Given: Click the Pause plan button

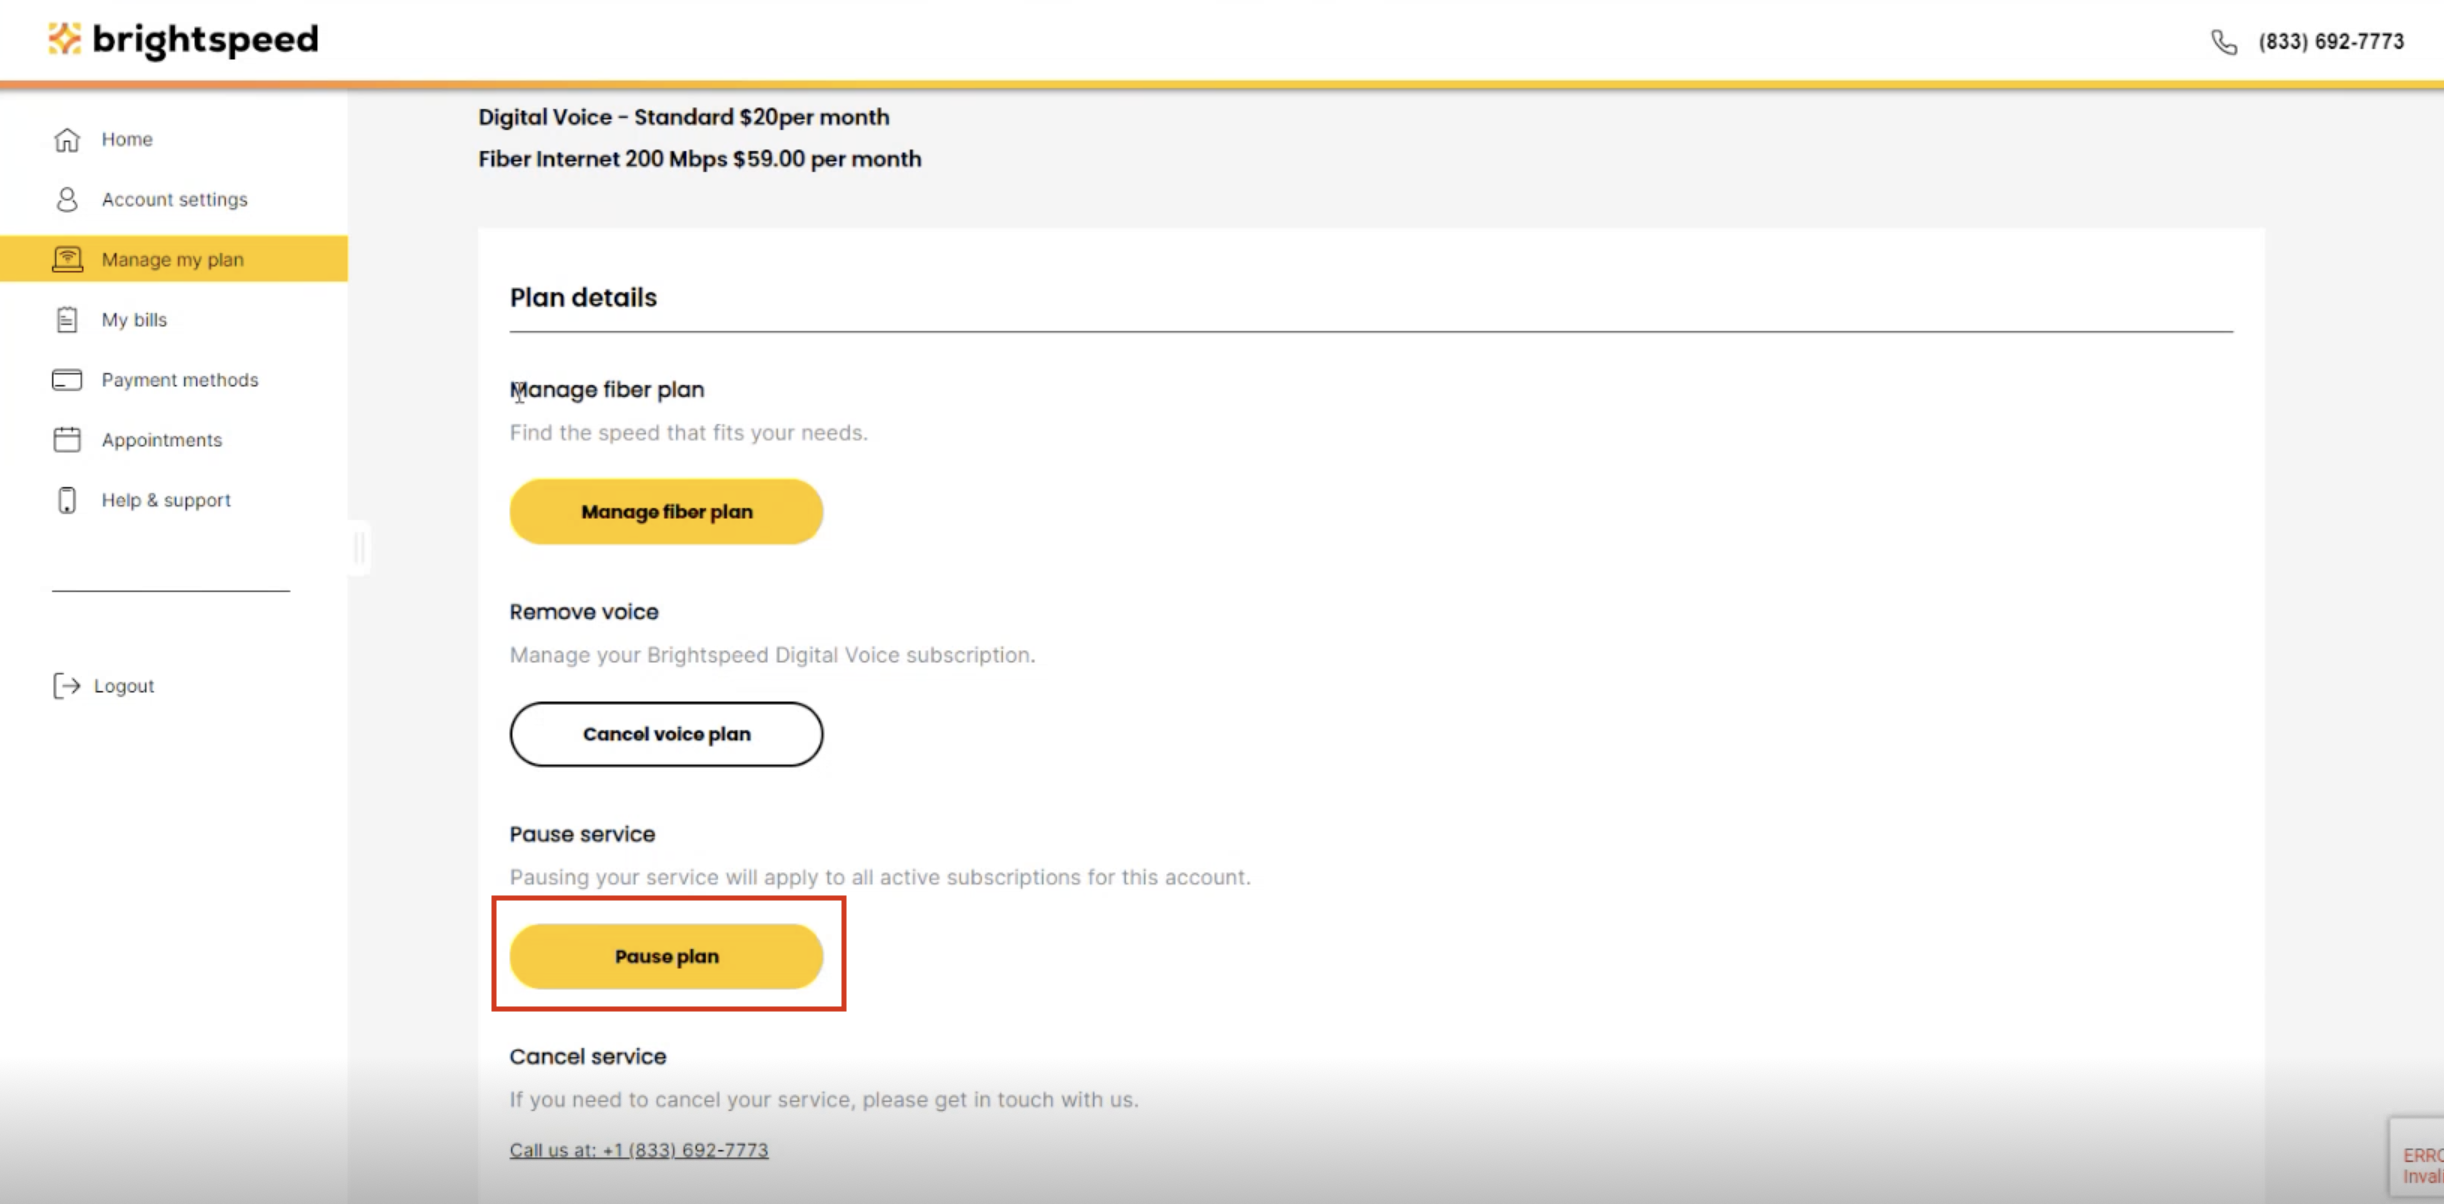Looking at the screenshot, I should pyautogui.click(x=666, y=956).
